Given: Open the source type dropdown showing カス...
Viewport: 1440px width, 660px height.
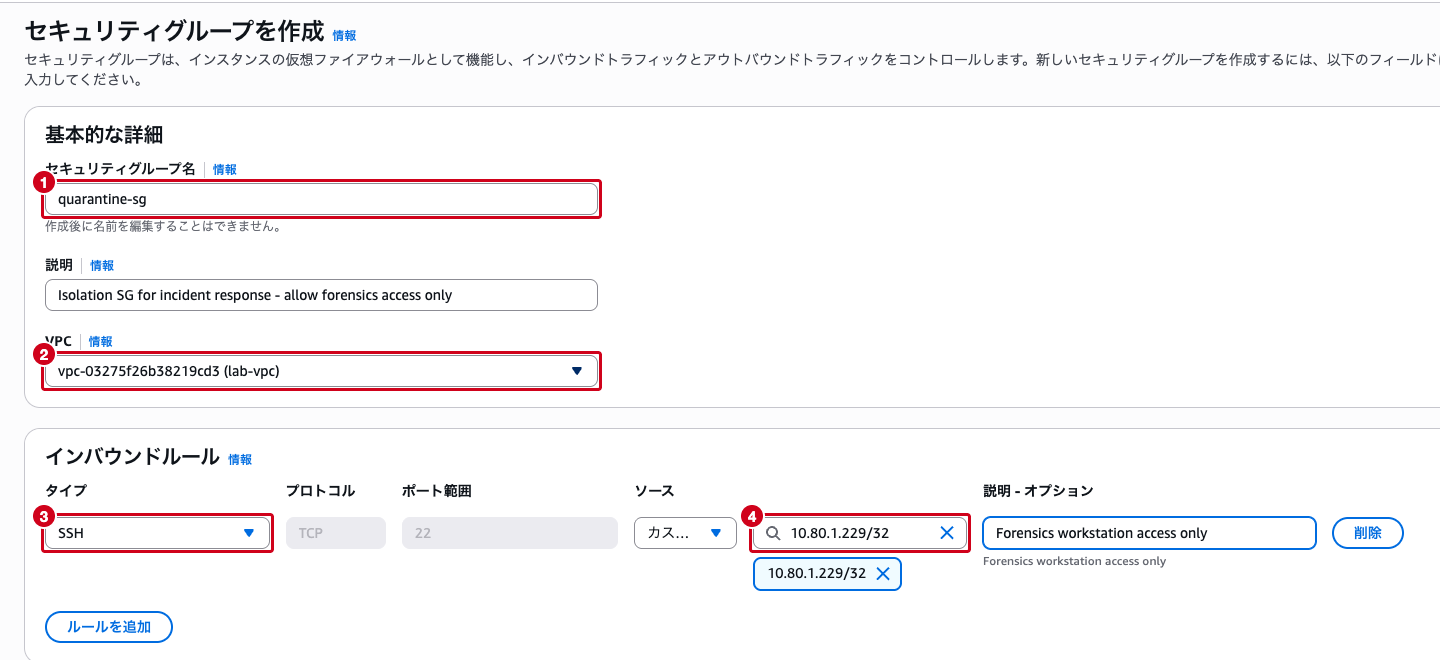Looking at the screenshot, I should (685, 533).
